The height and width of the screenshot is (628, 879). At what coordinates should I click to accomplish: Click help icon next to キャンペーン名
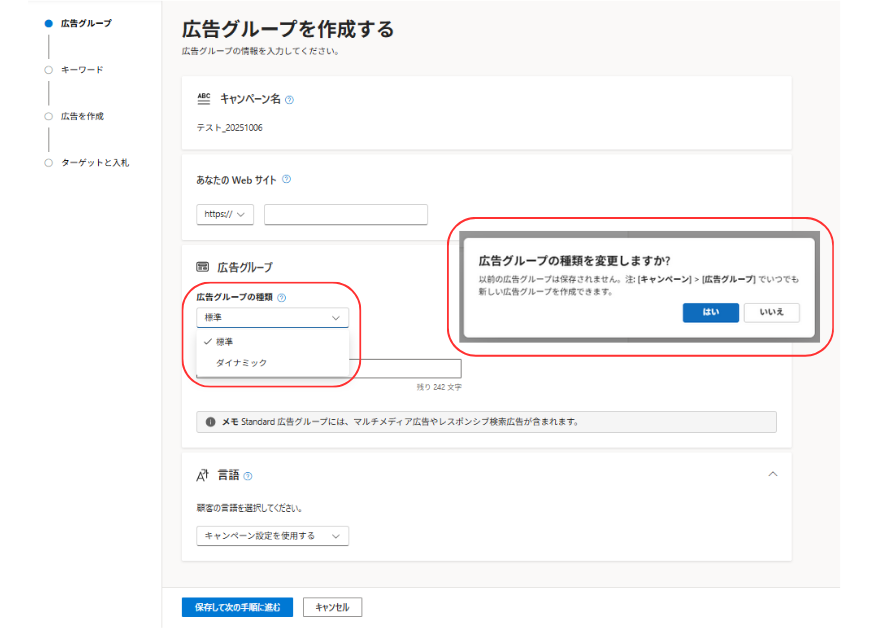point(289,100)
